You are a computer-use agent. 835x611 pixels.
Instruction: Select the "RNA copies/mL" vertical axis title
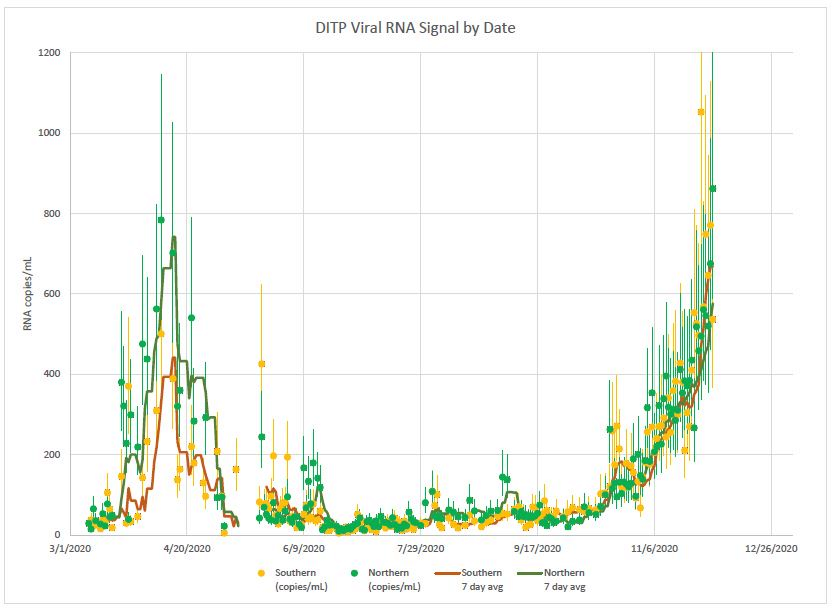pyautogui.click(x=28, y=294)
